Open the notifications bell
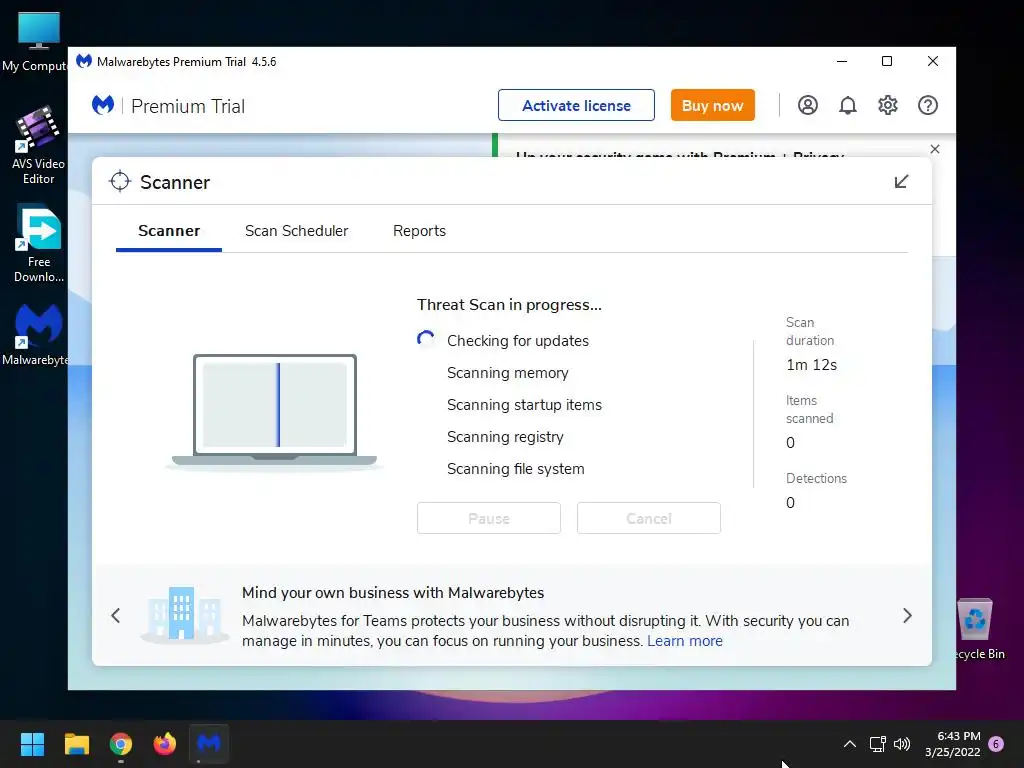Image resolution: width=1024 pixels, height=768 pixels. coord(848,105)
